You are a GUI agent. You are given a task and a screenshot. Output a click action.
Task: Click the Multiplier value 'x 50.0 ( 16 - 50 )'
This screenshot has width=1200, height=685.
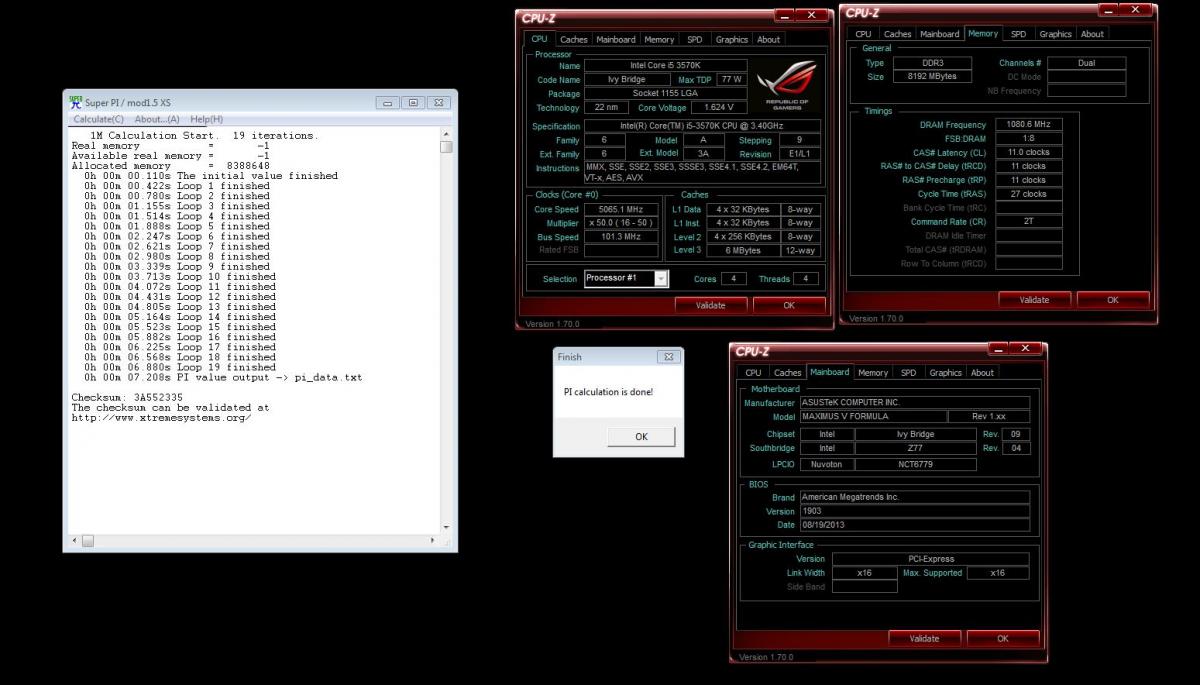coord(621,223)
